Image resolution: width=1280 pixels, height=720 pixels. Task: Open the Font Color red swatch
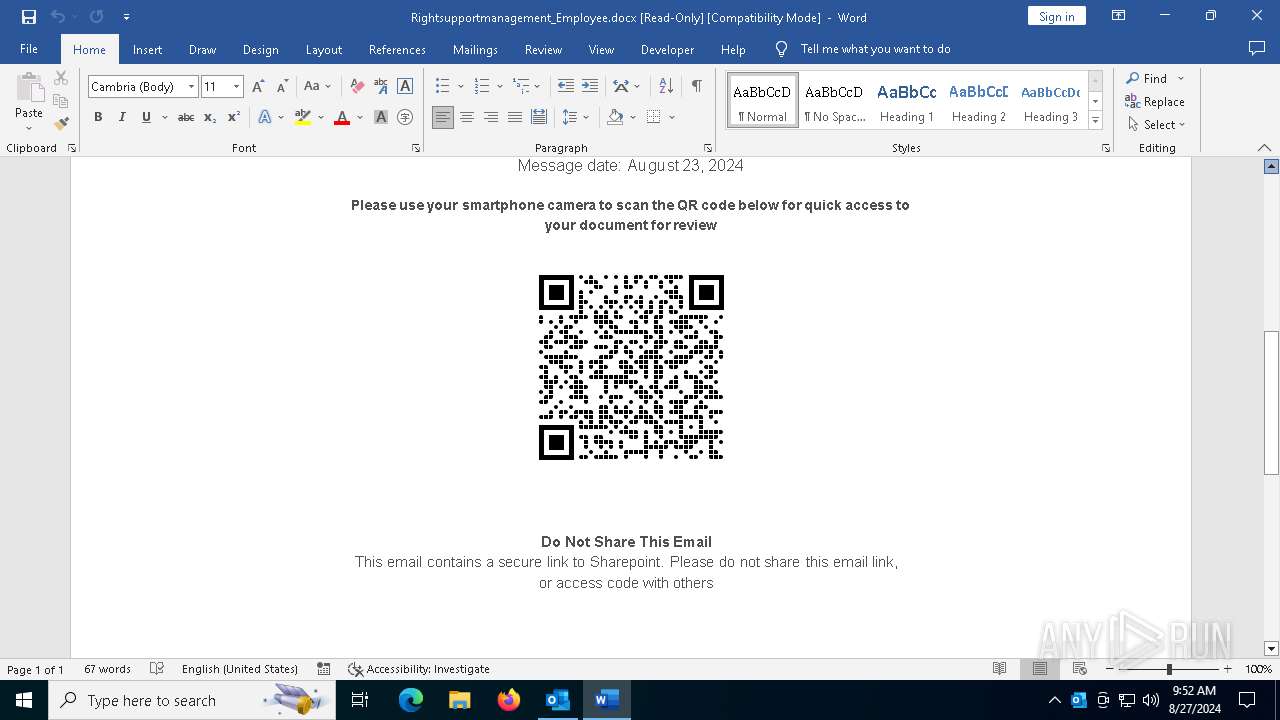[342, 117]
